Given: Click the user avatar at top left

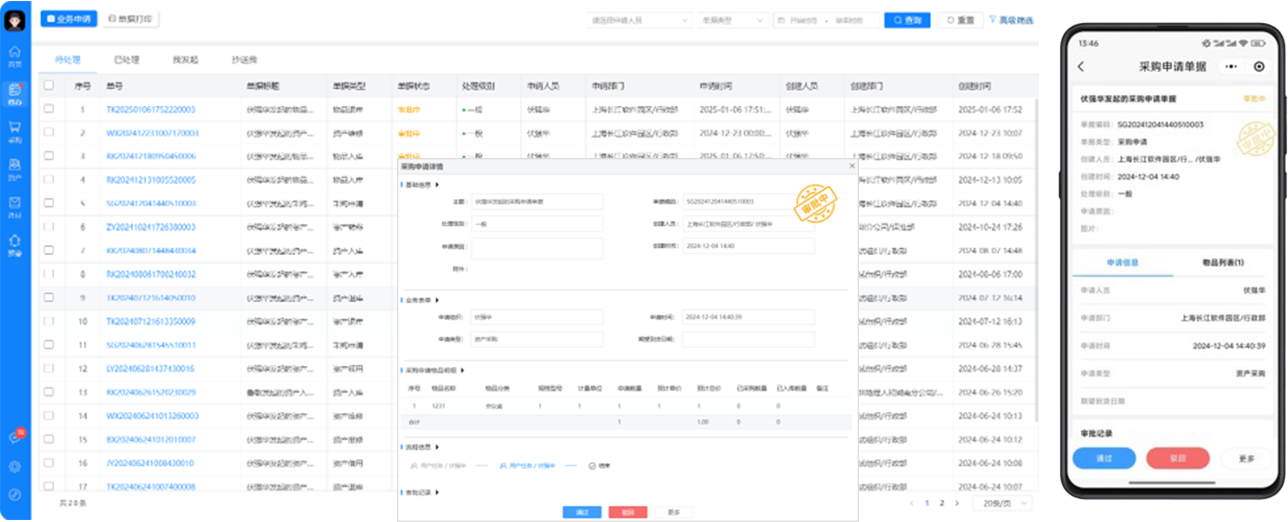Looking at the screenshot, I should tap(15, 19).
